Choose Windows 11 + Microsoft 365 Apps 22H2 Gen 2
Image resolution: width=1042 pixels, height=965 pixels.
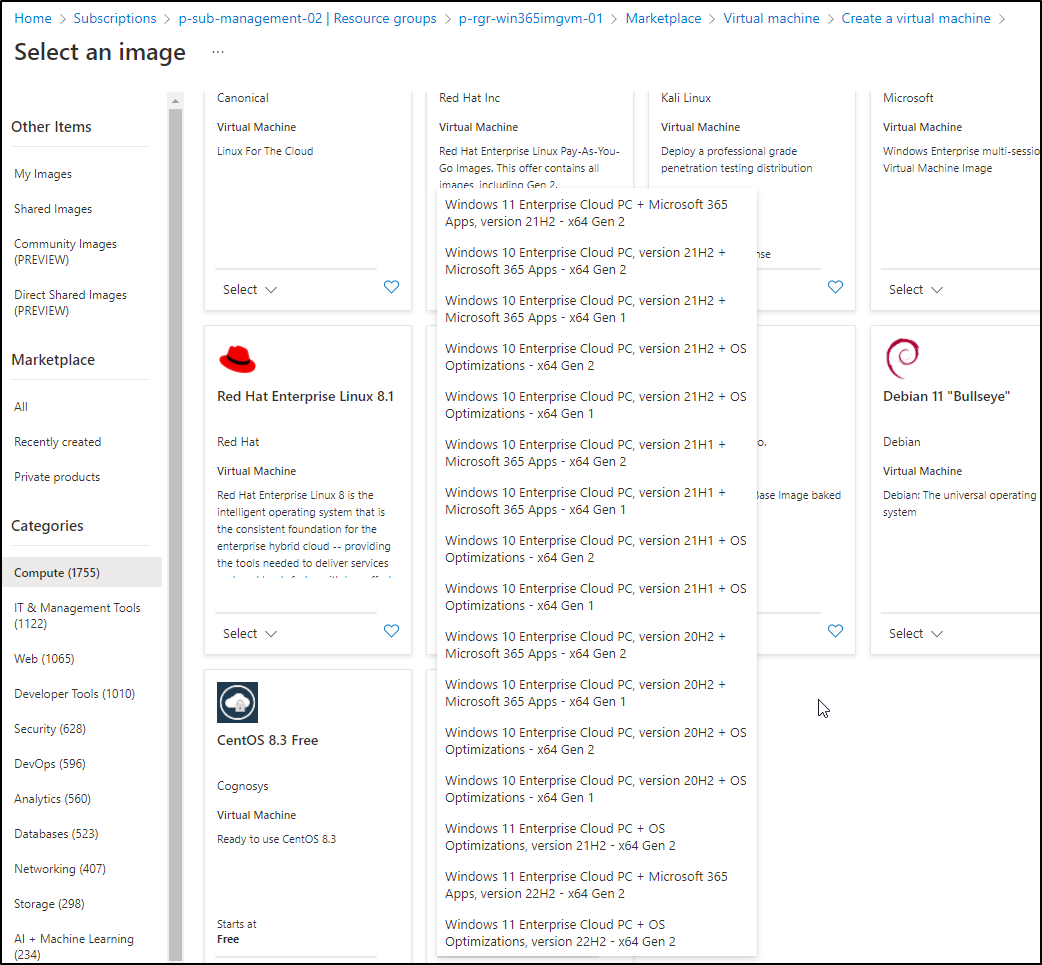click(x=596, y=885)
